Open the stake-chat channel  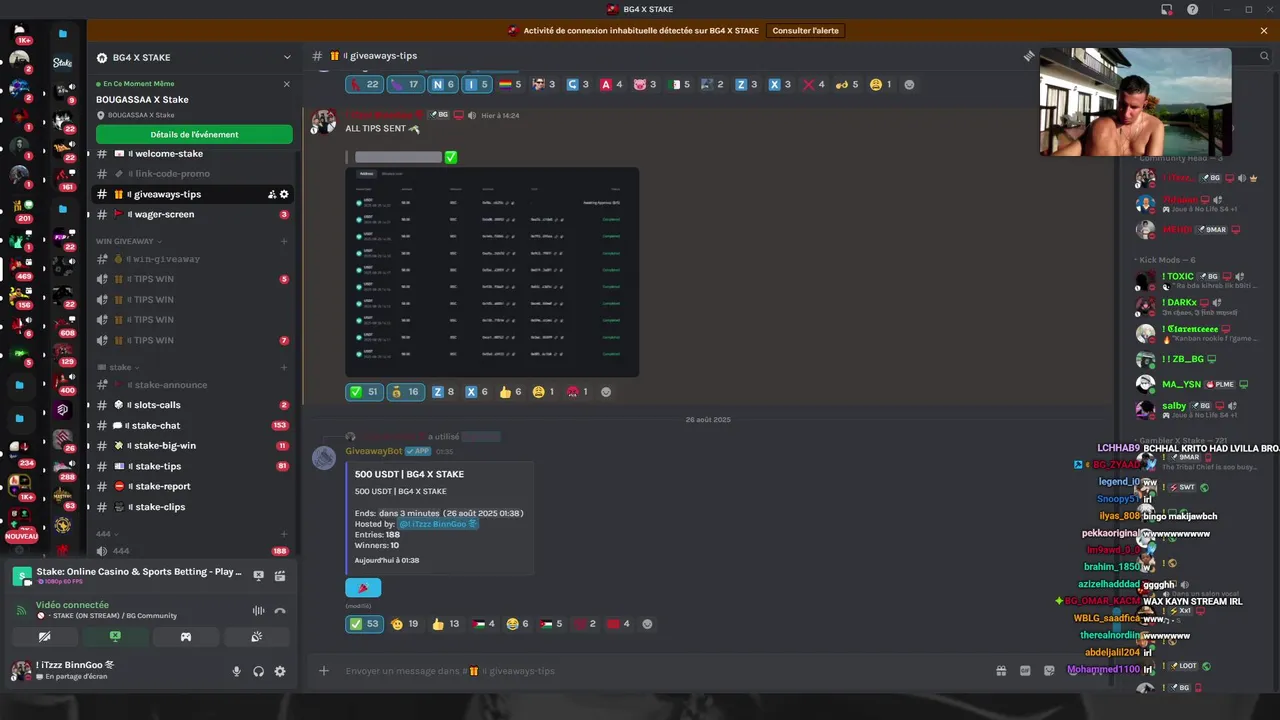point(194,425)
